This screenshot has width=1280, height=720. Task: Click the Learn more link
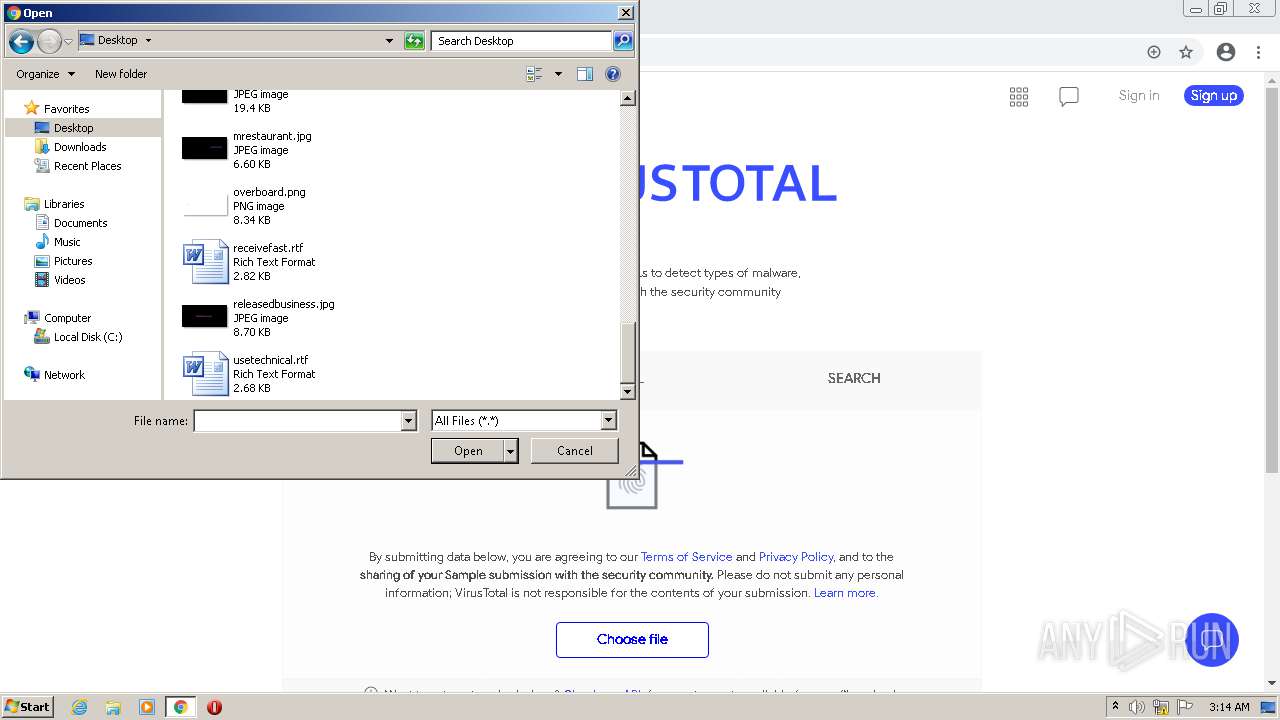tap(845, 593)
